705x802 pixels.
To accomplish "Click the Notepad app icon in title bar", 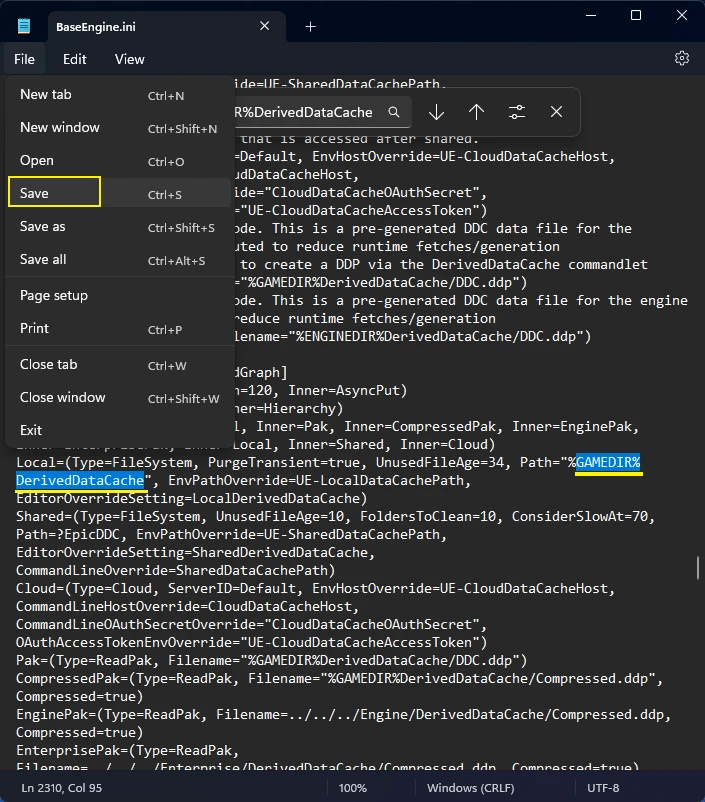I will (24, 26).
